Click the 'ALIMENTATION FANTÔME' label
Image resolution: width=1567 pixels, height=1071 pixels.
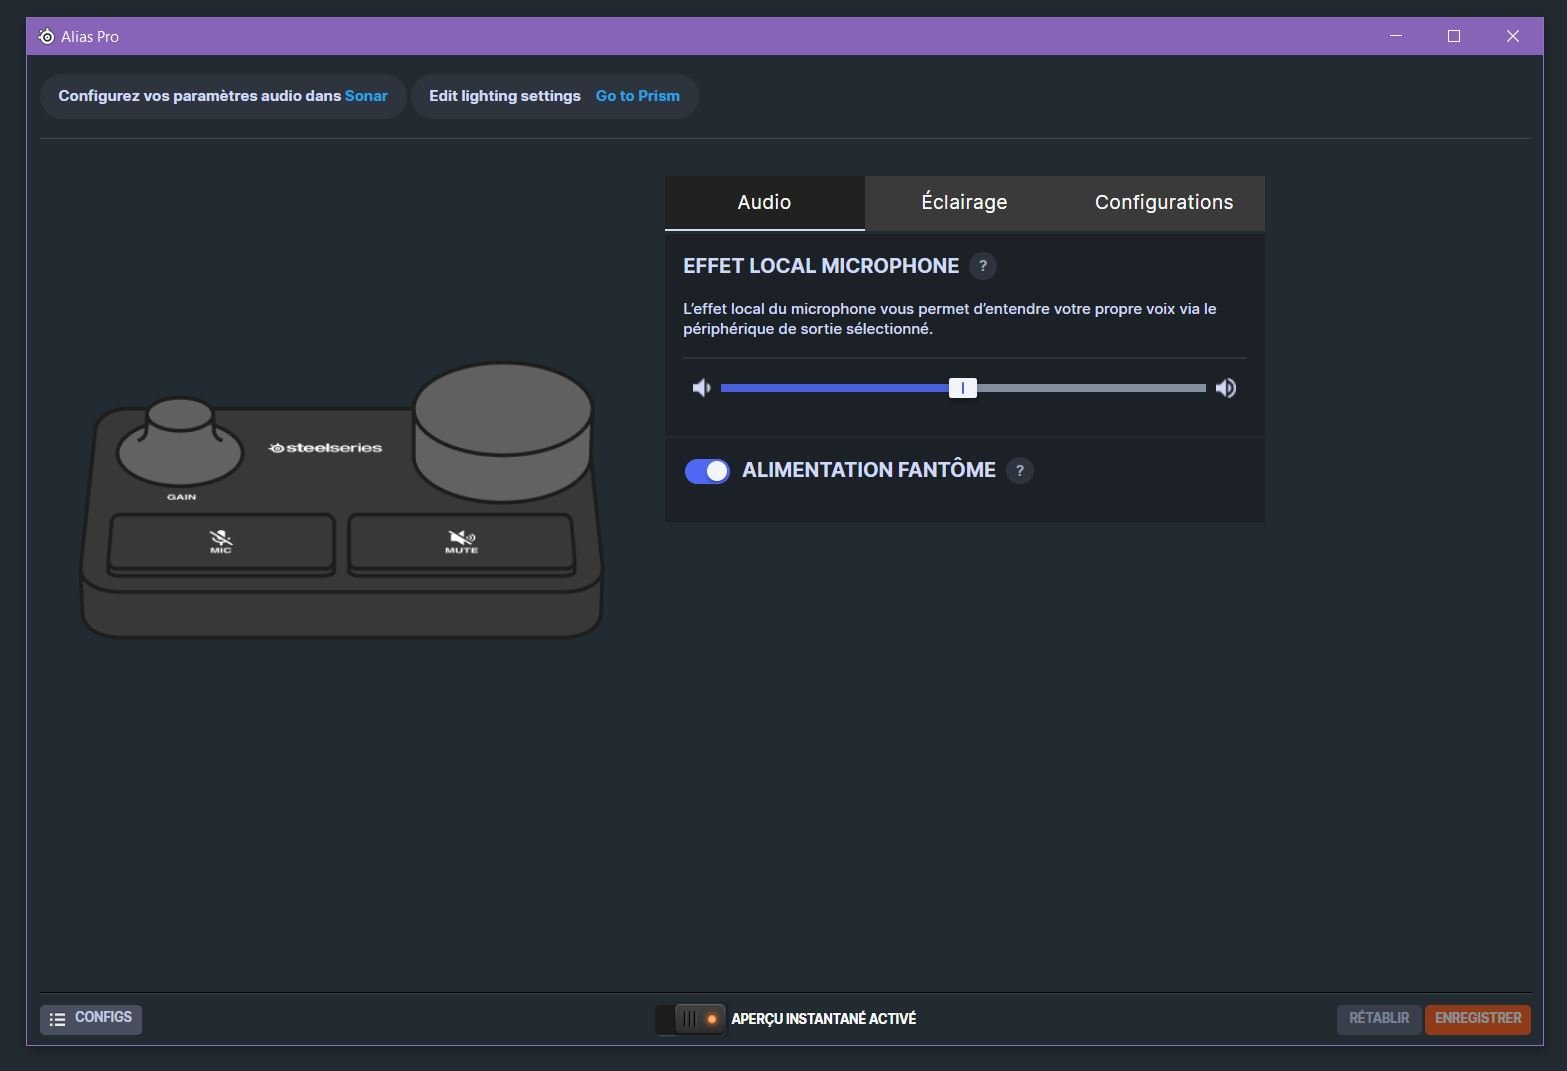click(x=869, y=470)
